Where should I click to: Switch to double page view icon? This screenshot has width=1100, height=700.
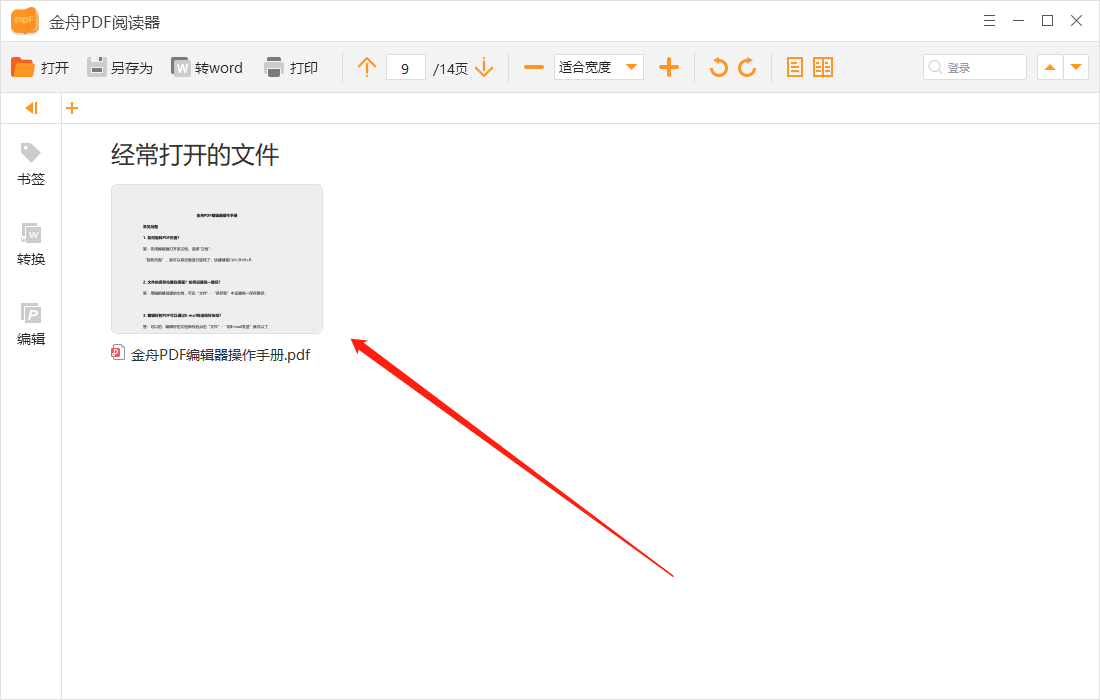(x=822, y=67)
